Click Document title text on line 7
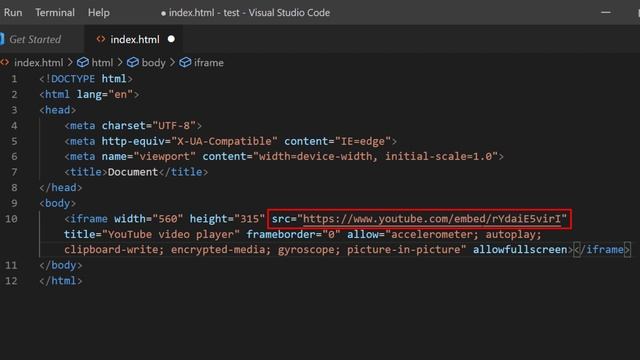 point(133,172)
